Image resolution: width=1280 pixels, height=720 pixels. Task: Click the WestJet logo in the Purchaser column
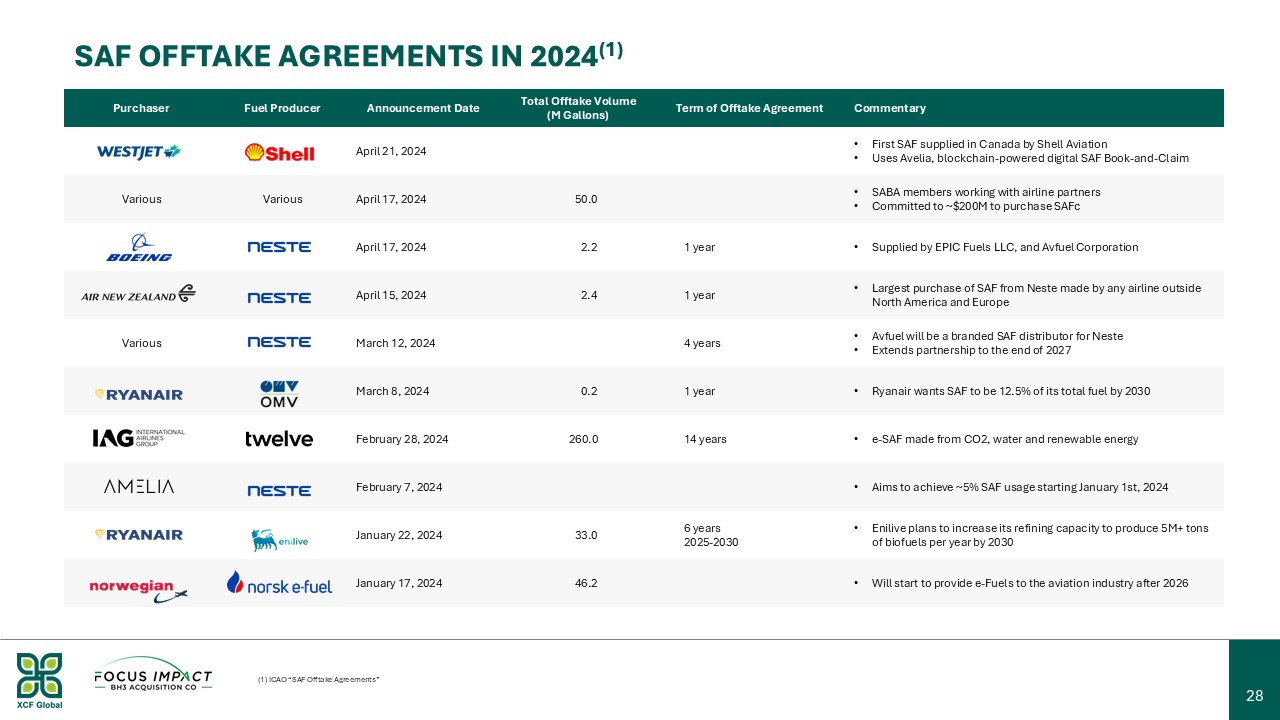(x=139, y=151)
